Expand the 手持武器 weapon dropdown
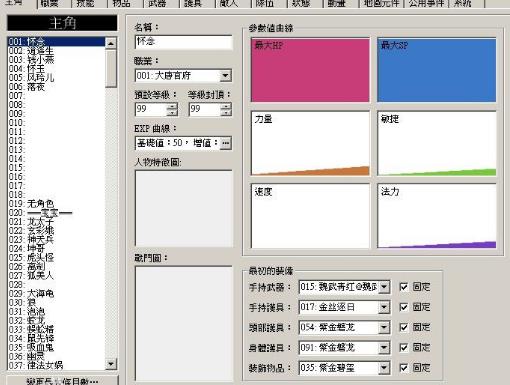Viewport: 510px width, 385px height. point(384,287)
